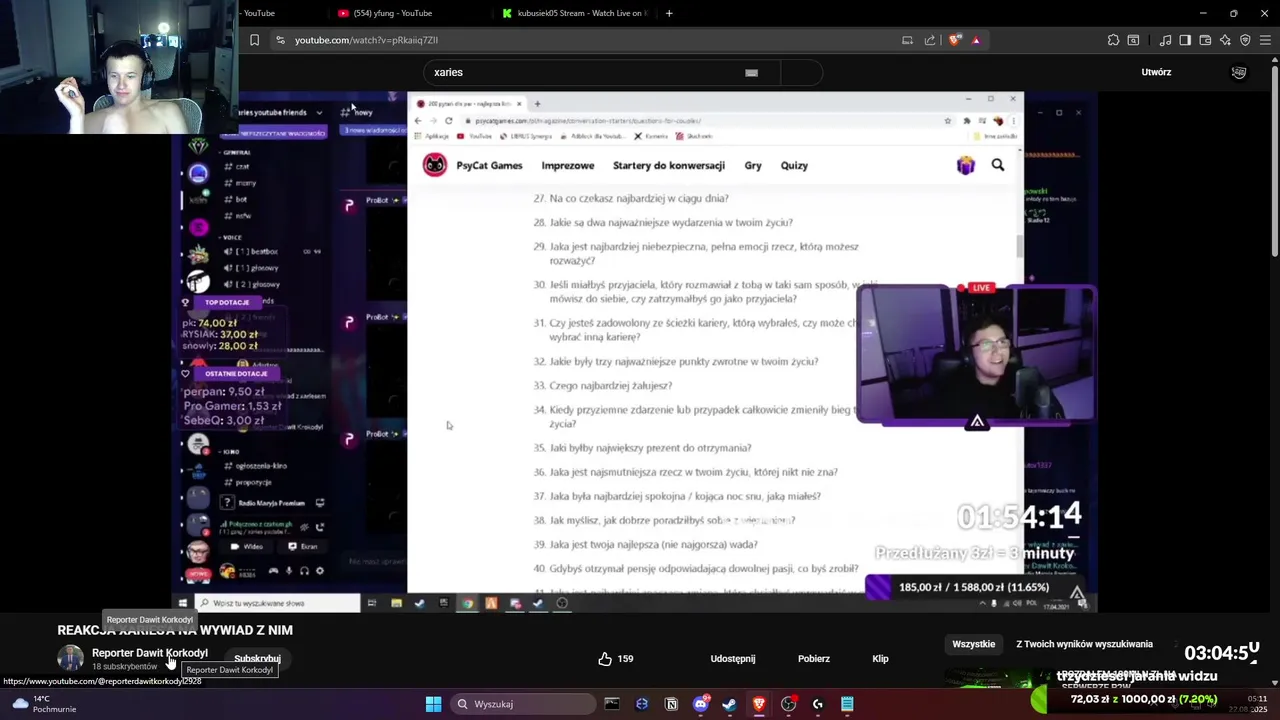The width and height of the screenshot is (1280, 720).
Task: Click the weather widget showing 14°C
Action: tap(43, 704)
